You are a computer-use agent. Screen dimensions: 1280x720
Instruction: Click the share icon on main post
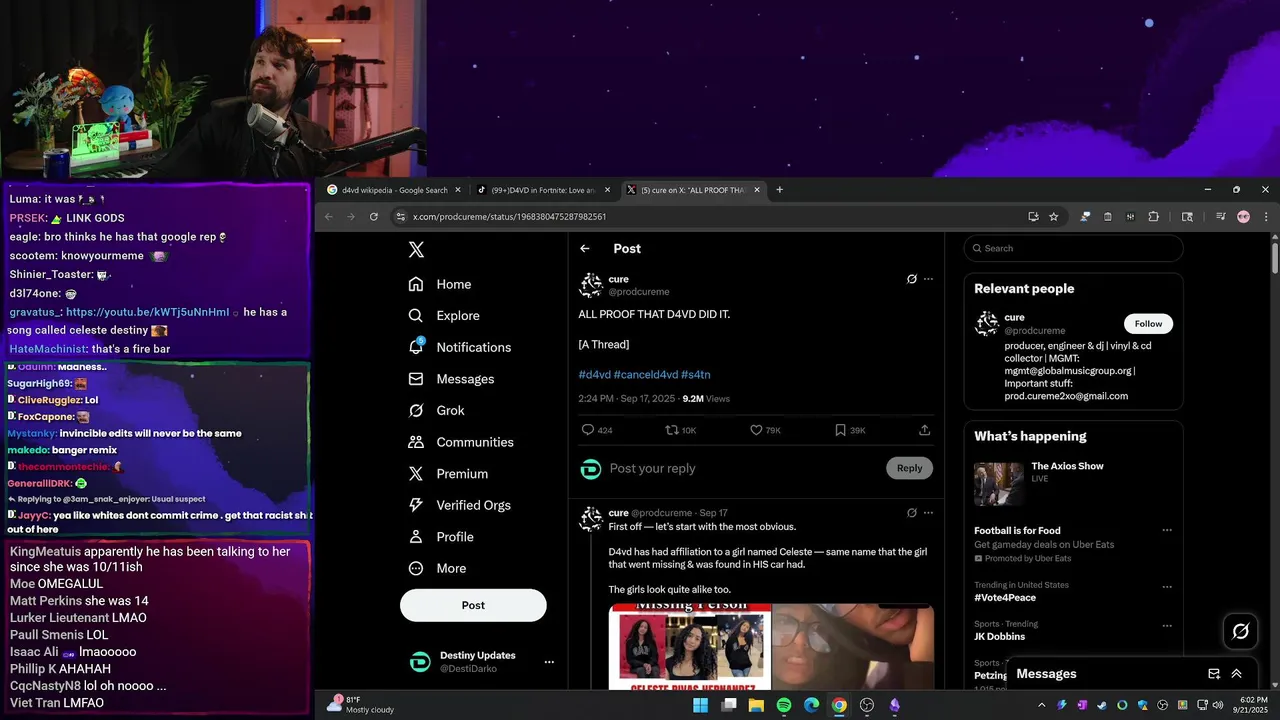coord(924,430)
